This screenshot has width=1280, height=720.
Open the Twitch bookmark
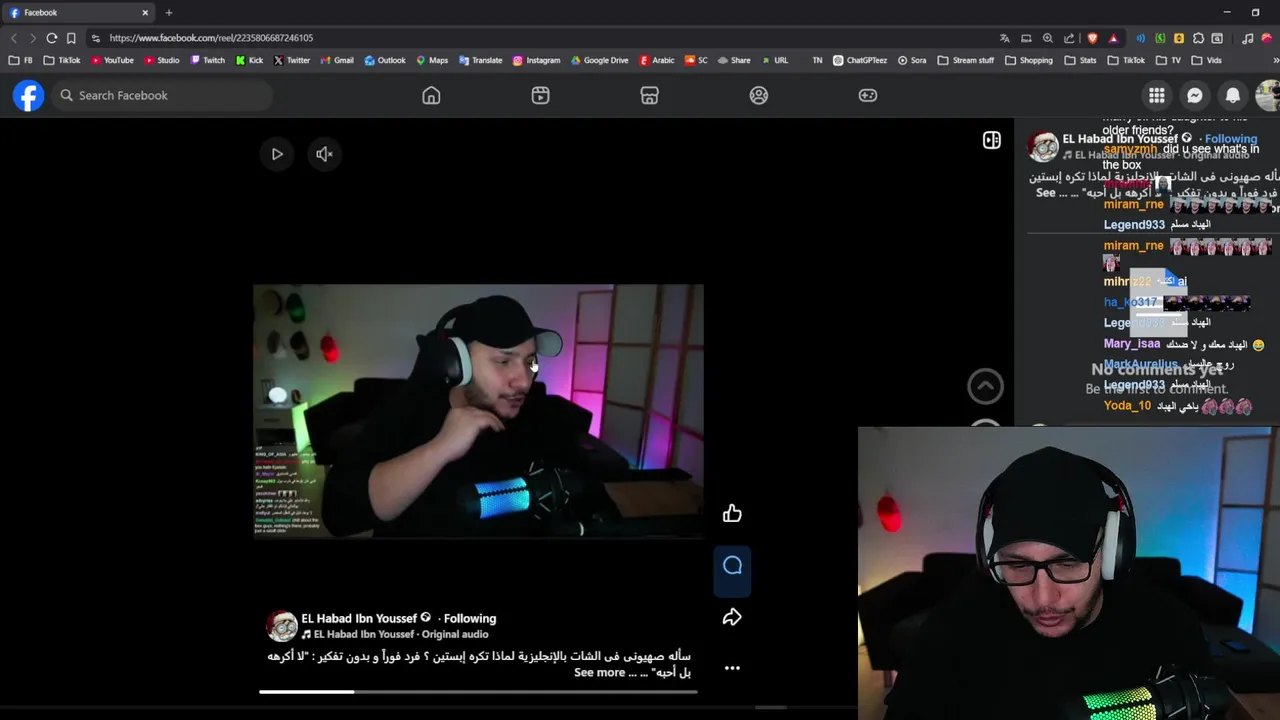pos(207,60)
